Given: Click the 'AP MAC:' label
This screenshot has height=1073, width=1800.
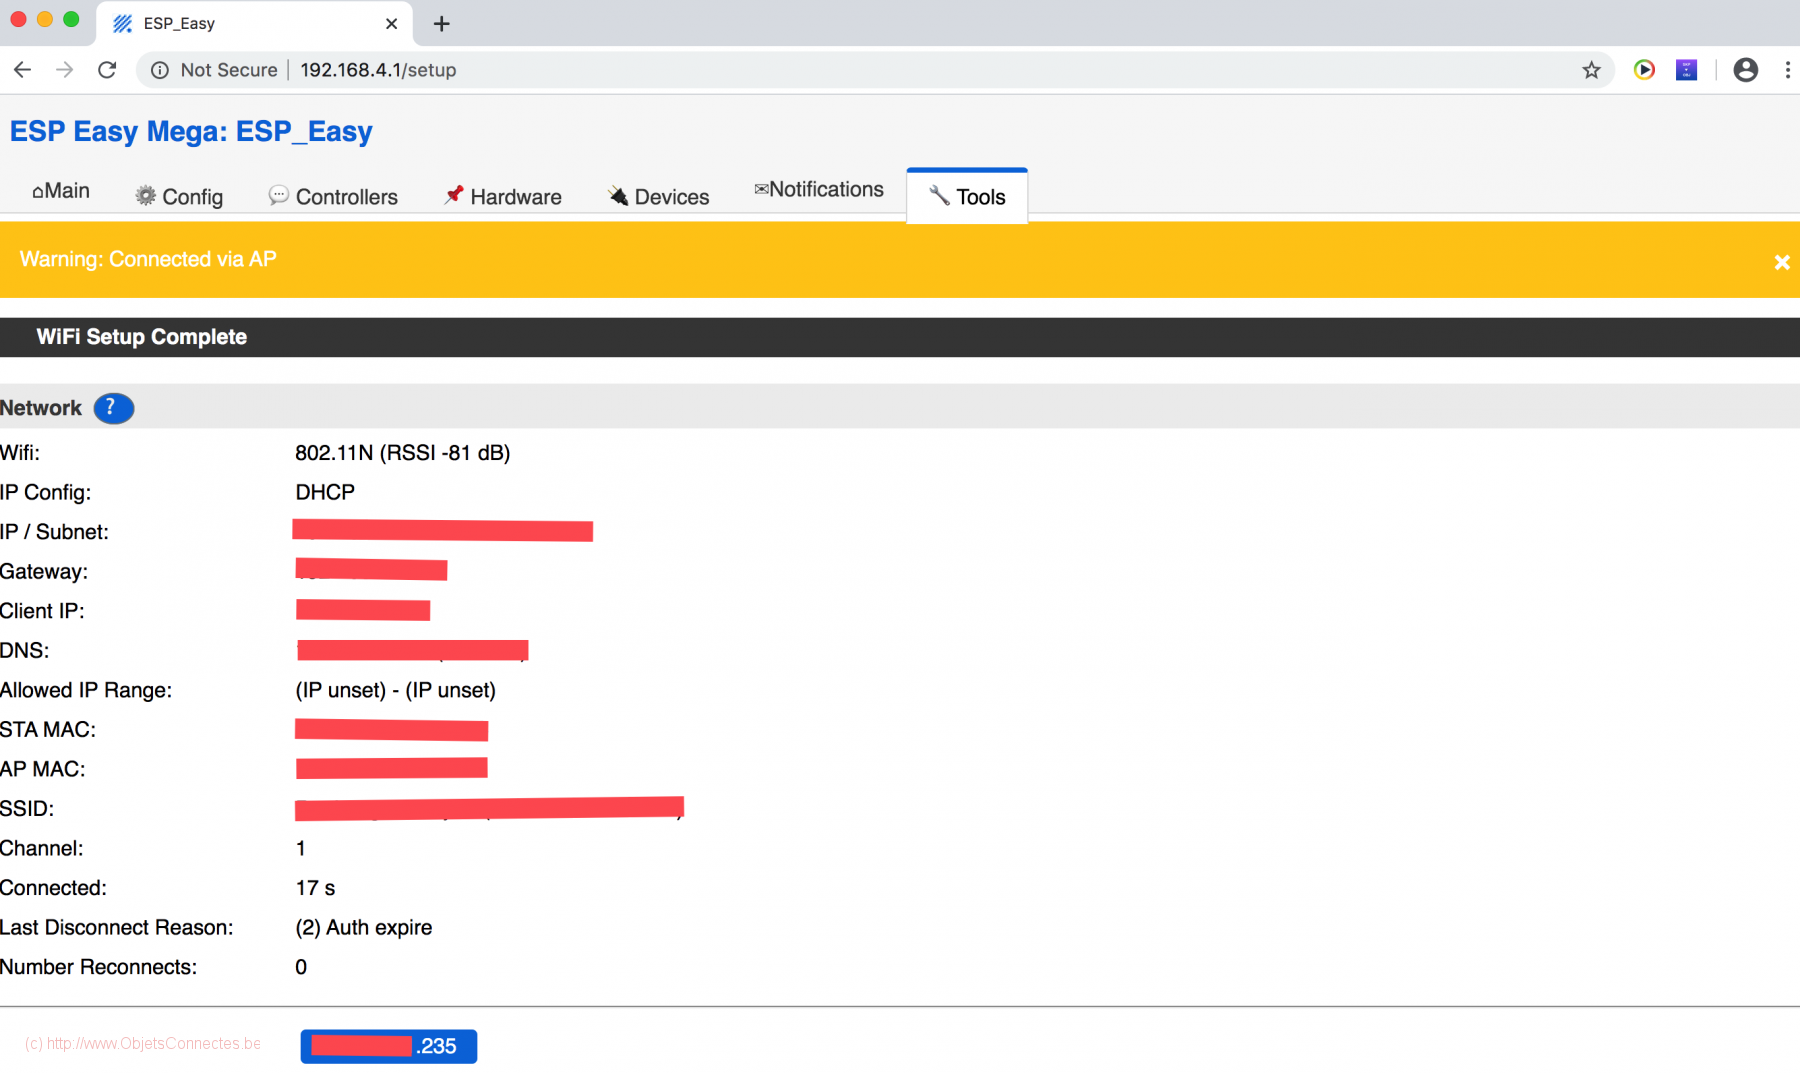Looking at the screenshot, I should pyautogui.click(x=43, y=769).
